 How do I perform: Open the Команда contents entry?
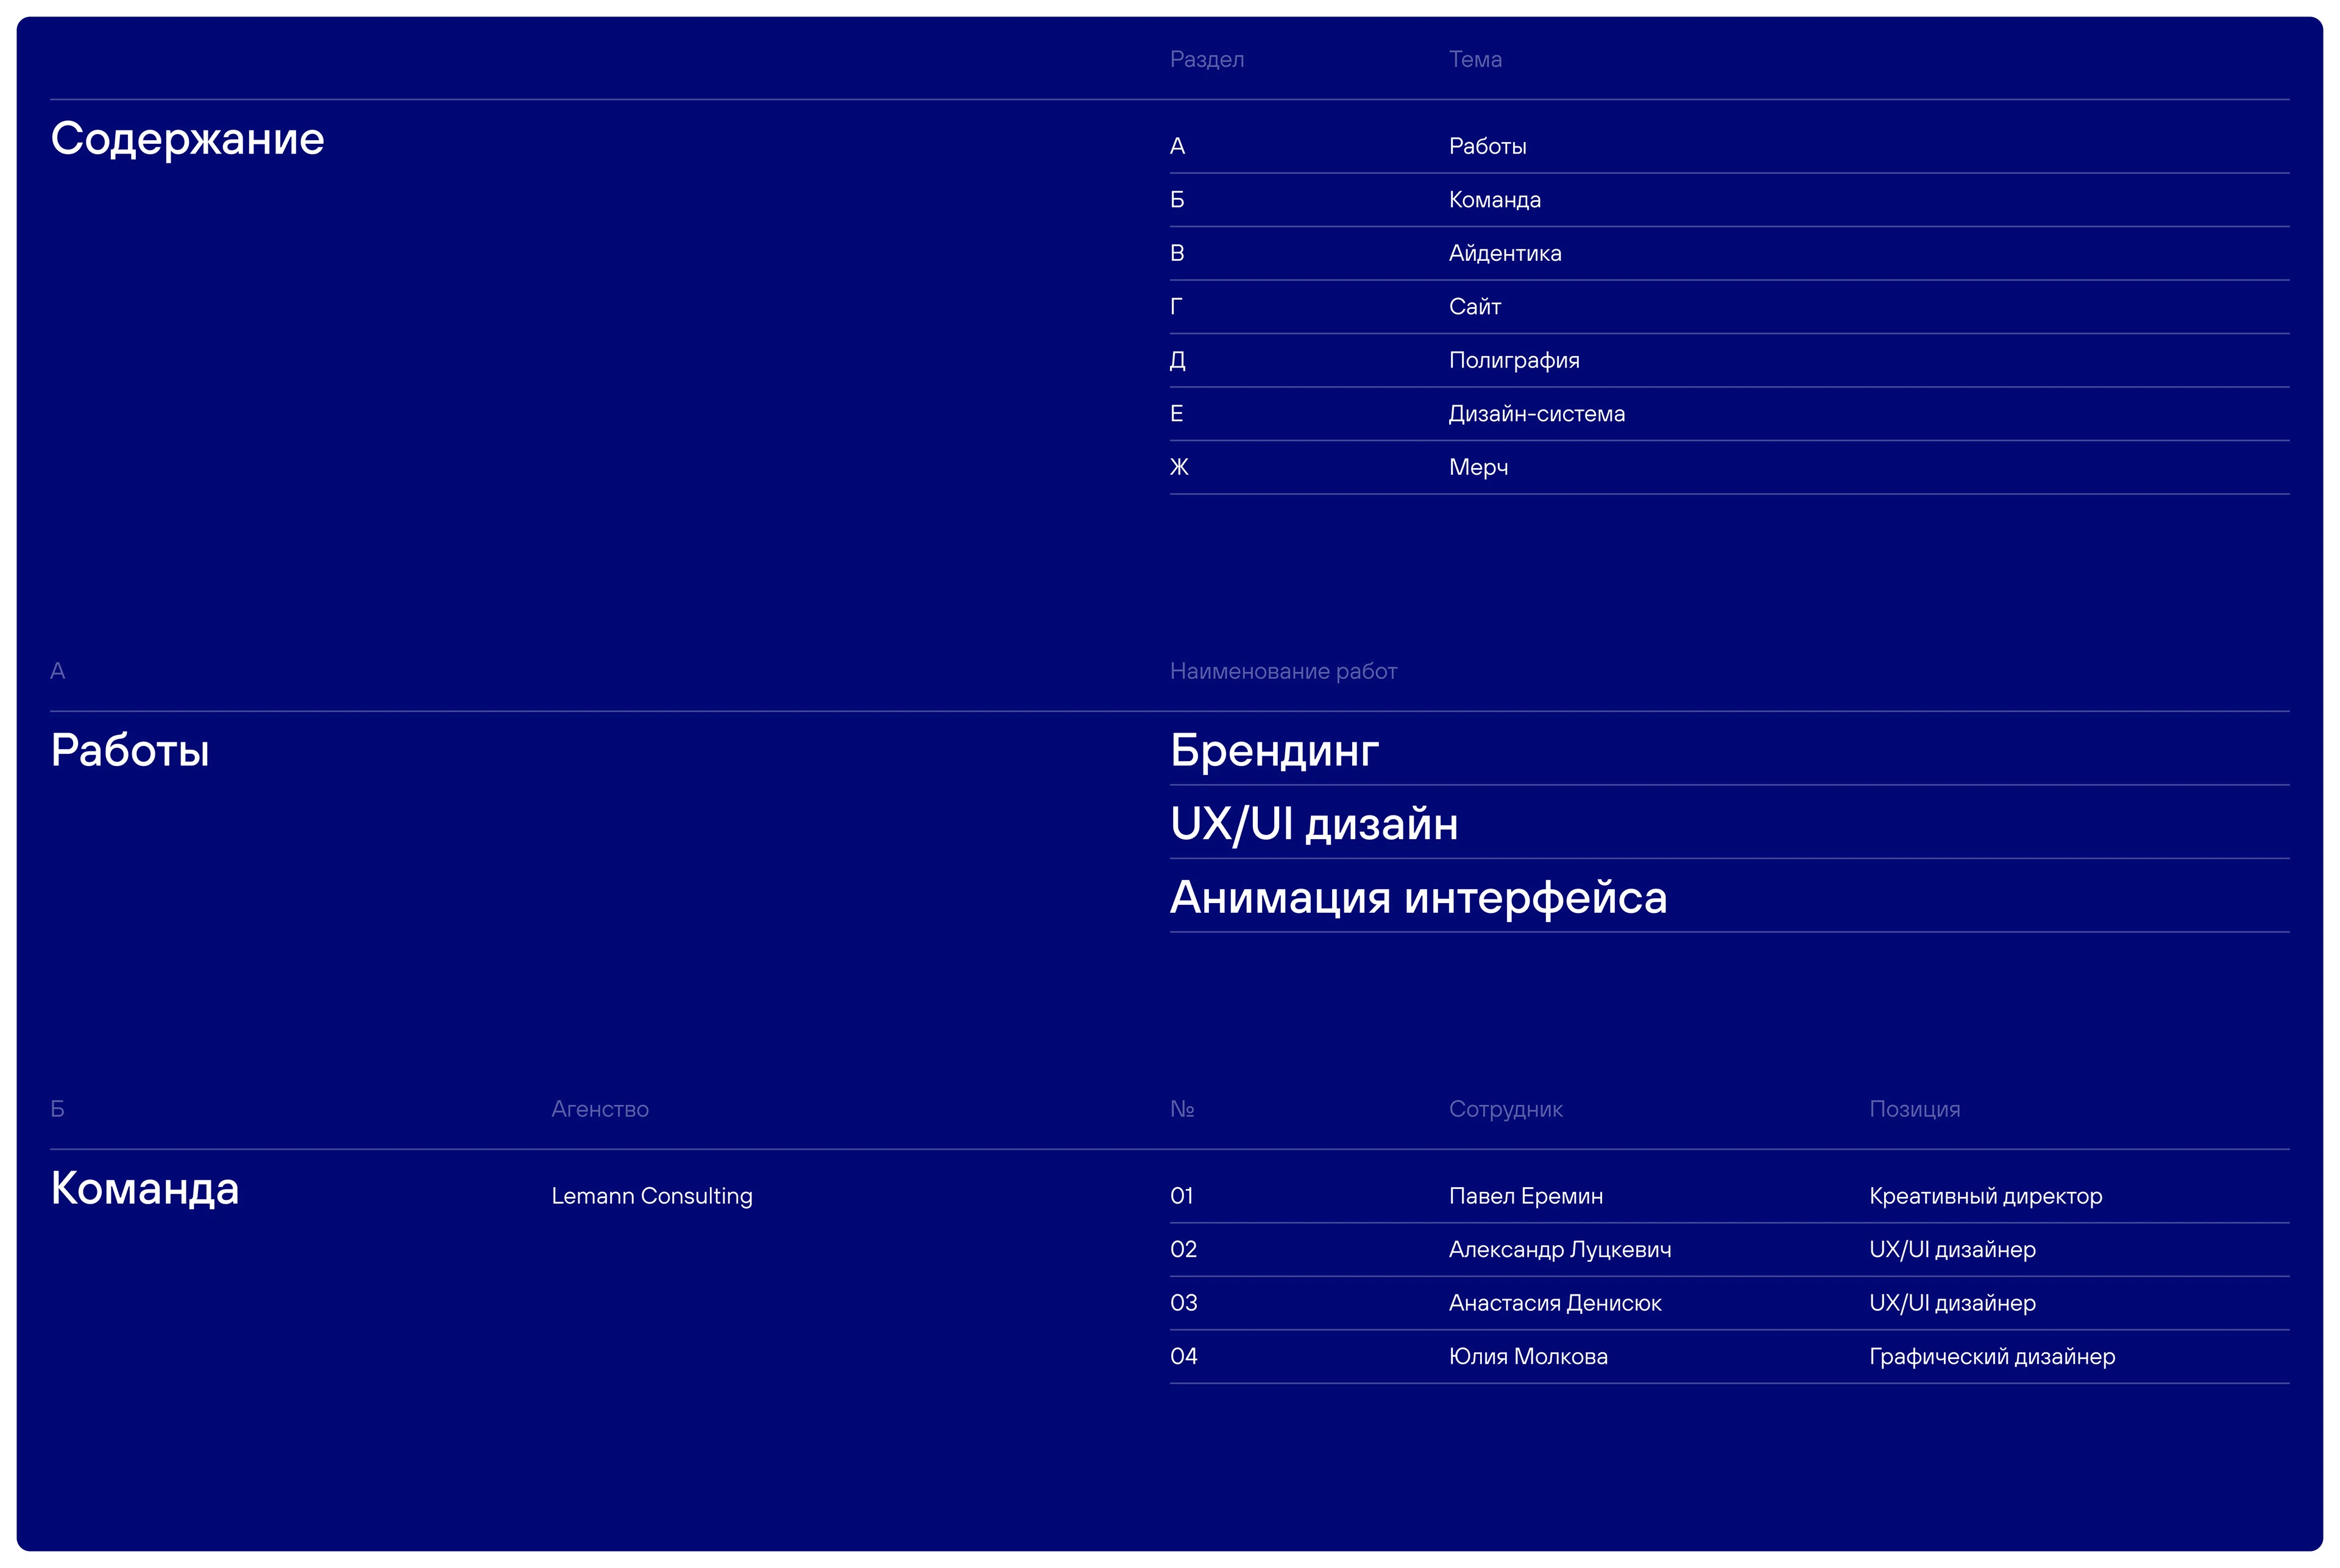1494,200
